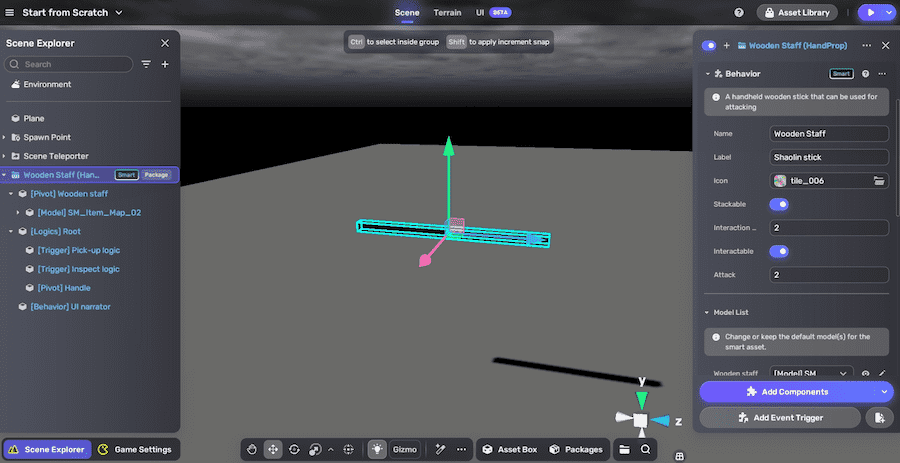
Task: Disable the Interactable switch
Action: [x=778, y=251]
